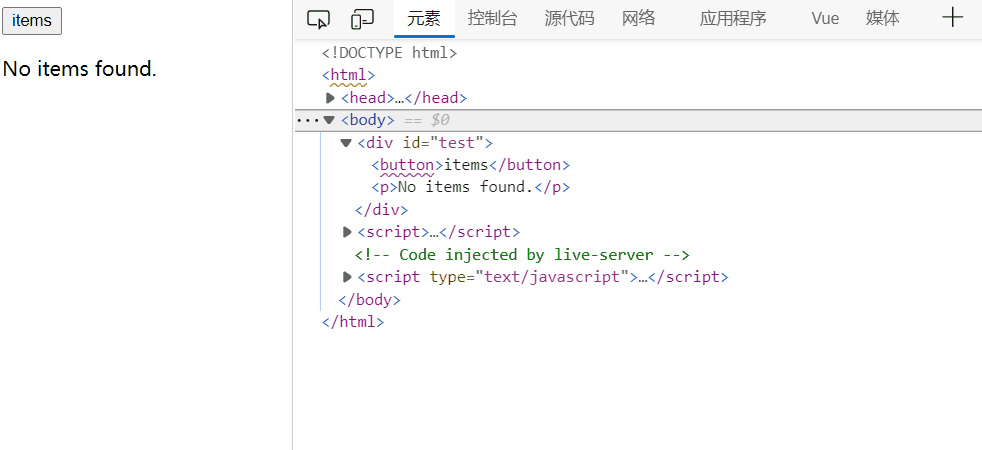This screenshot has width=982, height=450.
Task: Open more tools with the plus icon
Action: tap(952, 18)
